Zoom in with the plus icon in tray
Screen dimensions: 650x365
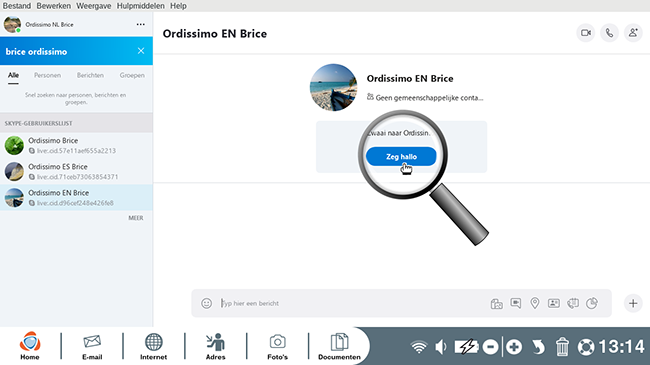514,347
